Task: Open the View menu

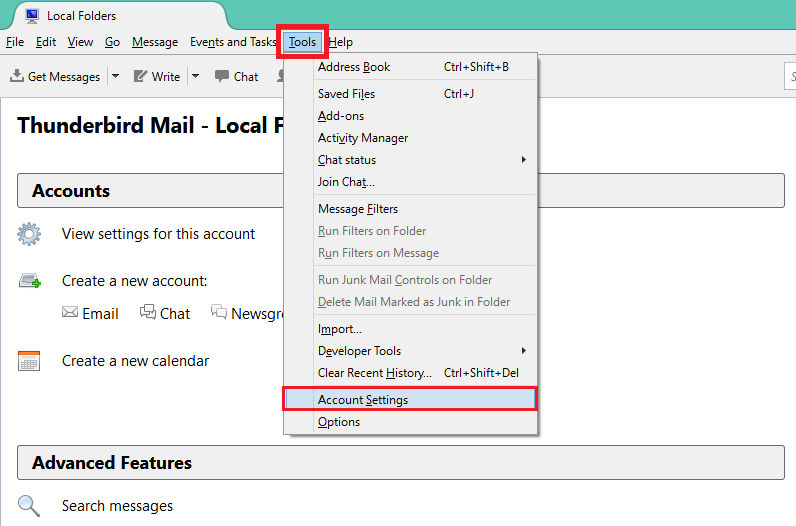Action: tap(80, 42)
